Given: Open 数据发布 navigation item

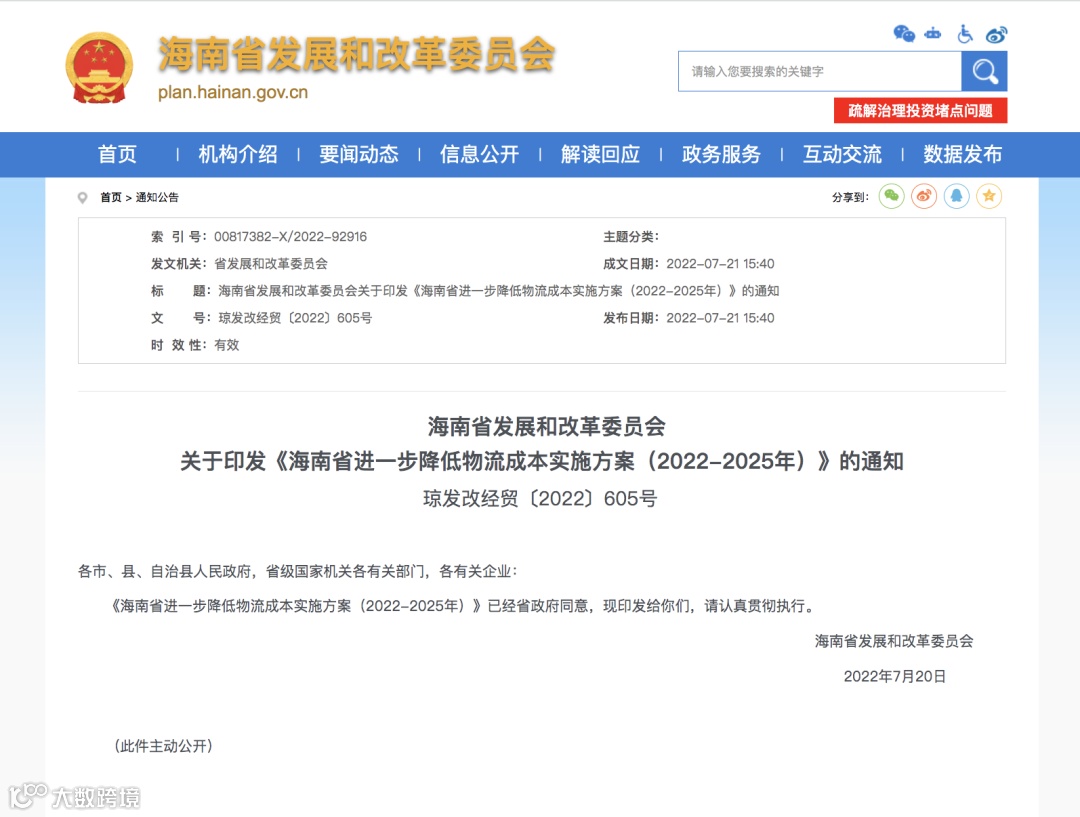Looking at the screenshot, I should pyautogui.click(x=963, y=154).
